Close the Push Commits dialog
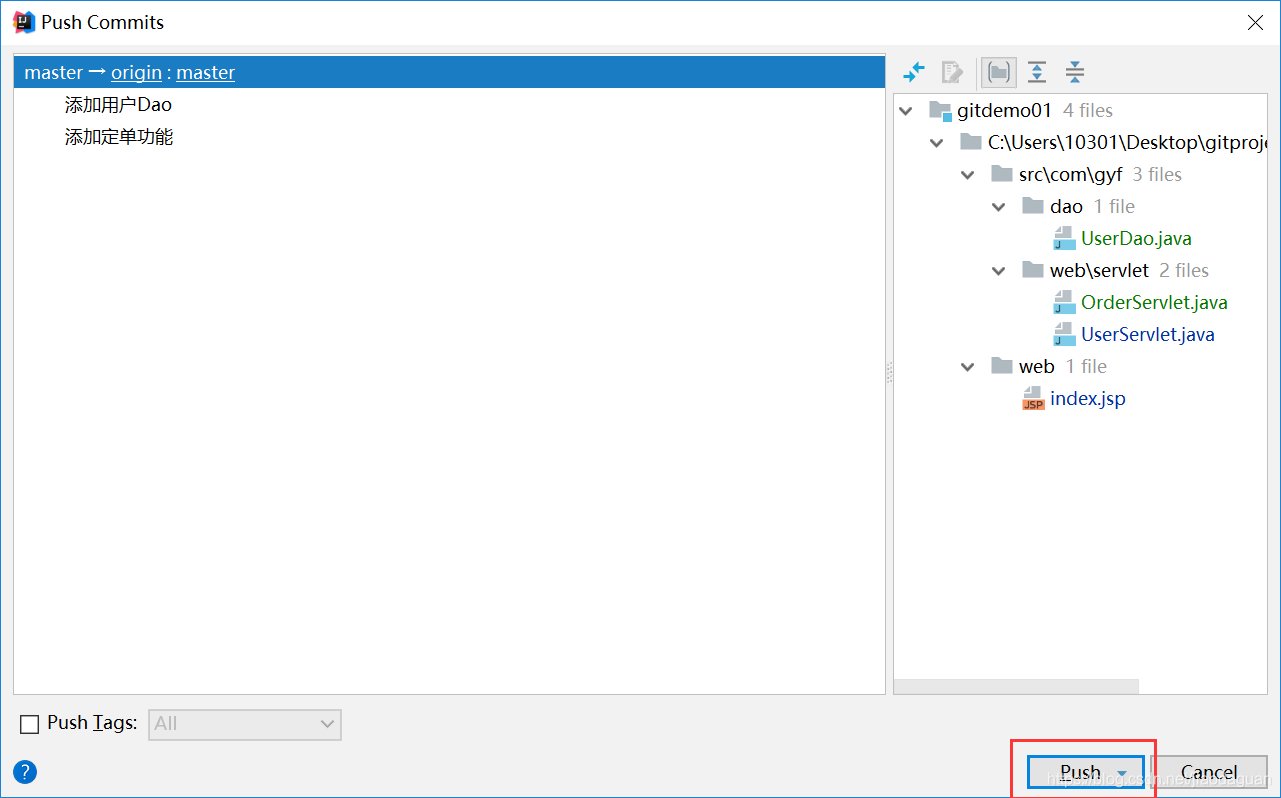 [1255, 22]
